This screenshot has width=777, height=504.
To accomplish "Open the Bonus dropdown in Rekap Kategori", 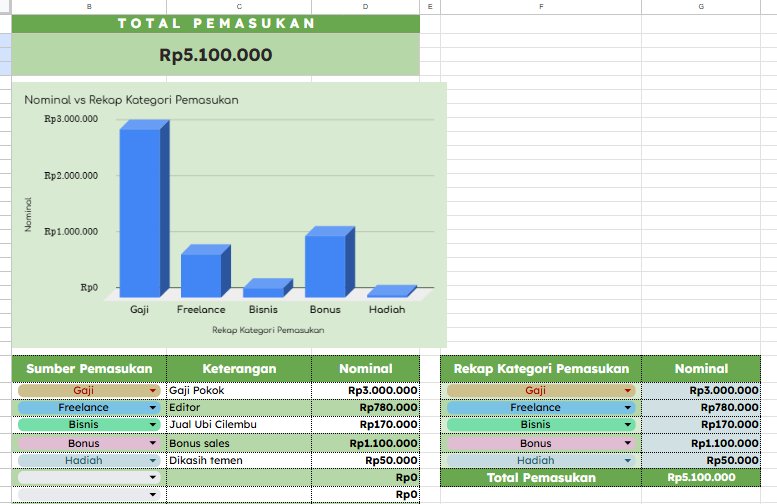I will [x=627, y=443].
